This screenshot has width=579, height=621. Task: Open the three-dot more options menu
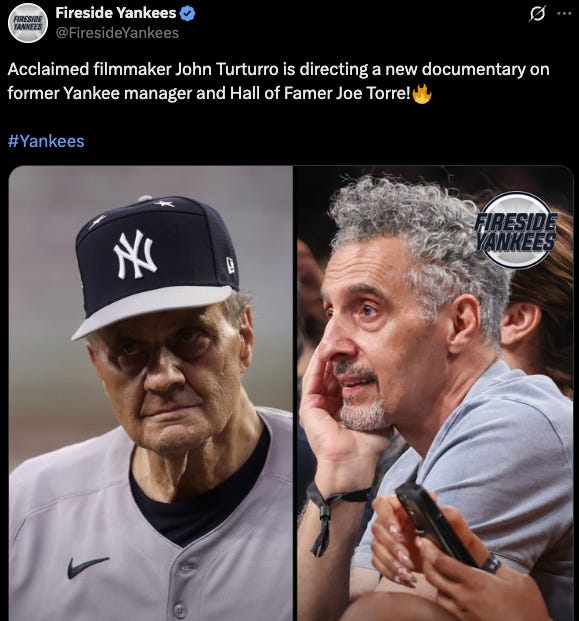(x=564, y=13)
